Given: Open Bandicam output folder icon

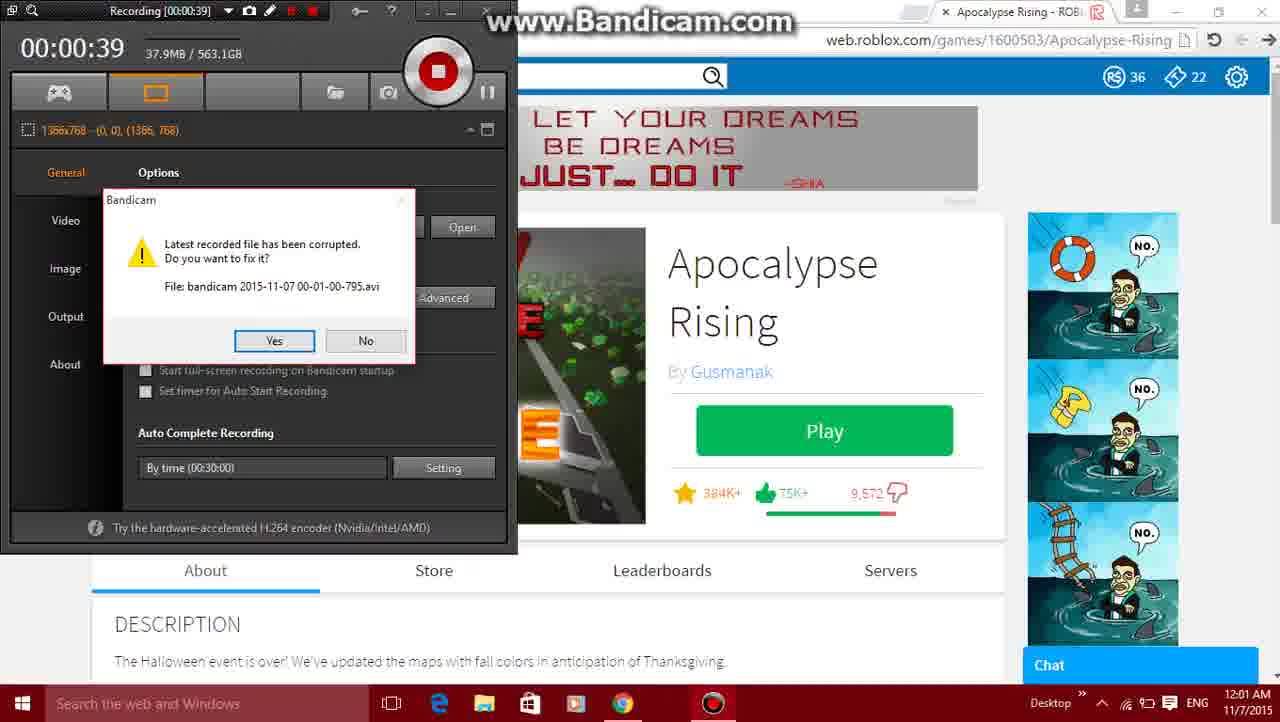Looking at the screenshot, I should point(336,92).
